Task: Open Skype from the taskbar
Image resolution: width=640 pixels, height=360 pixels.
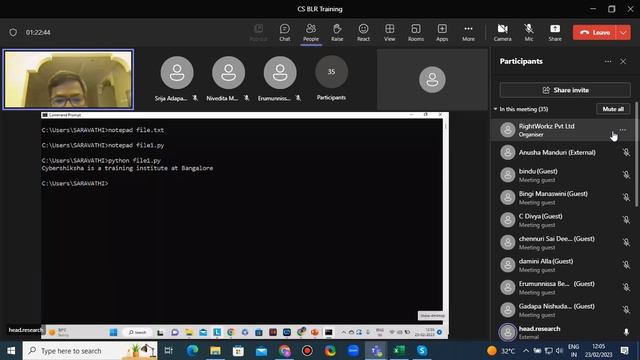Action: tap(422, 351)
